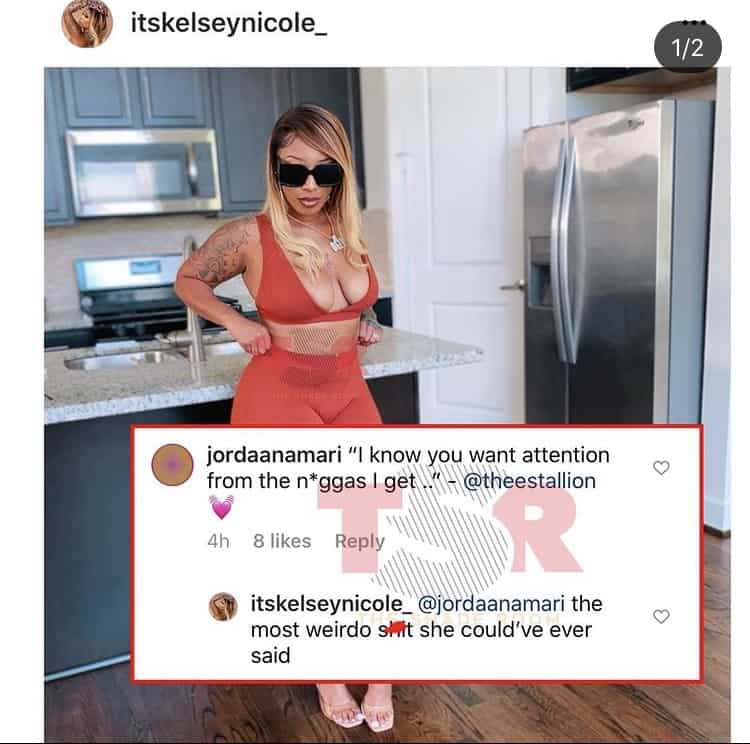Image resolution: width=750 pixels, height=744 pixels.
Task: Tap the heart icon beside itskelseynicole_'s reply
Action: (x=661, y=616)
